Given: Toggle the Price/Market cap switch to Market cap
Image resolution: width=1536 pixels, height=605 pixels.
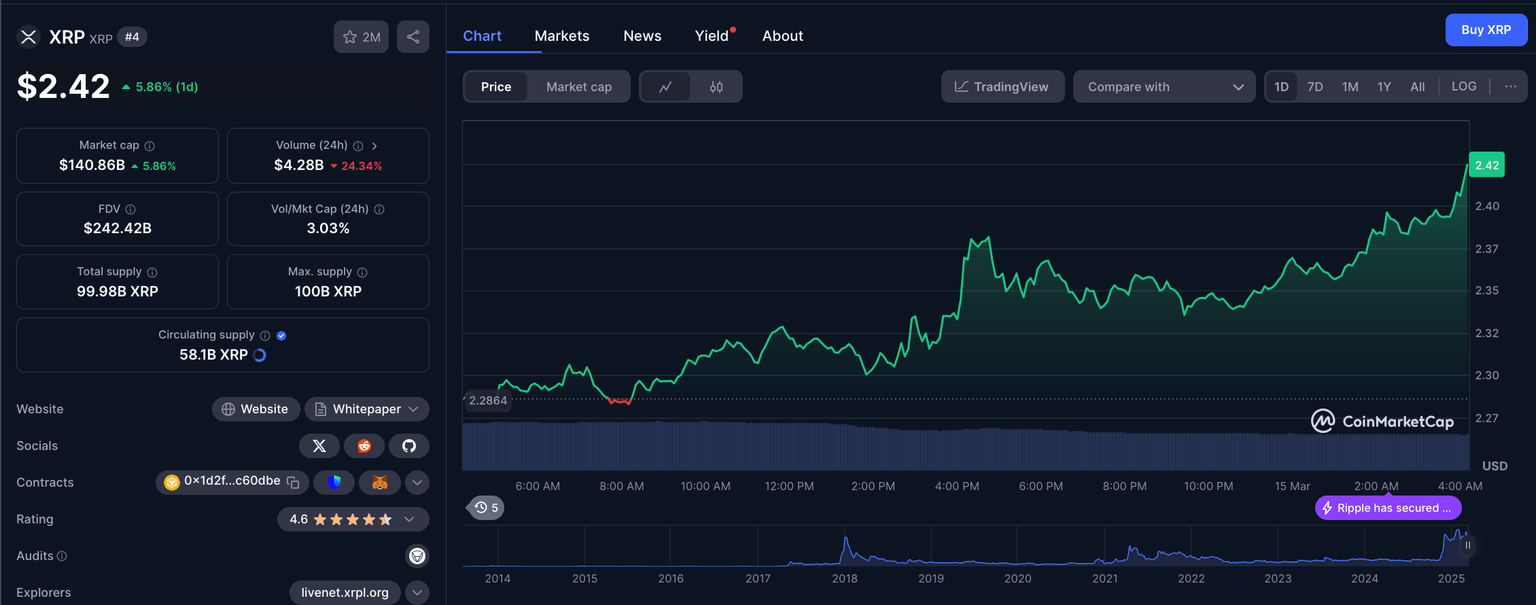Looking at the screenshot, I should (578, 86).
